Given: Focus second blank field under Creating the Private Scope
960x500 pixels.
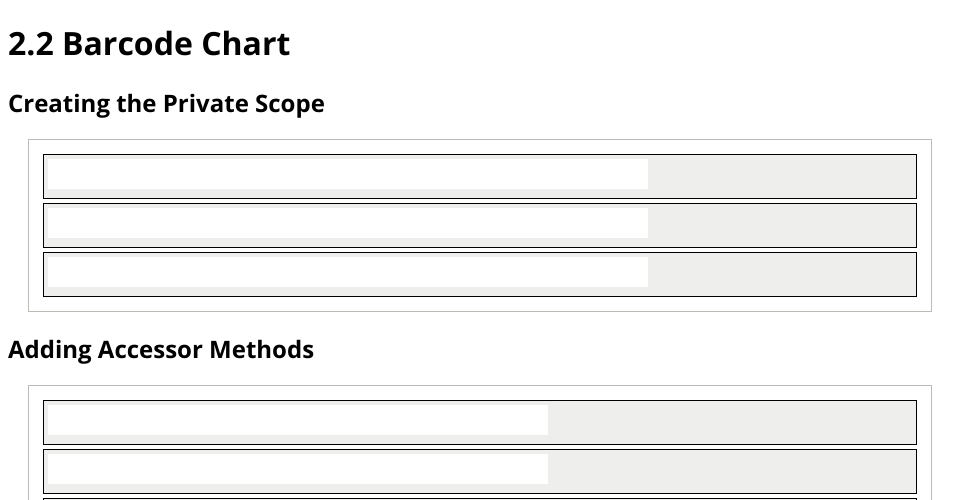Looking at the screenshot, I should tap(348, 223).
